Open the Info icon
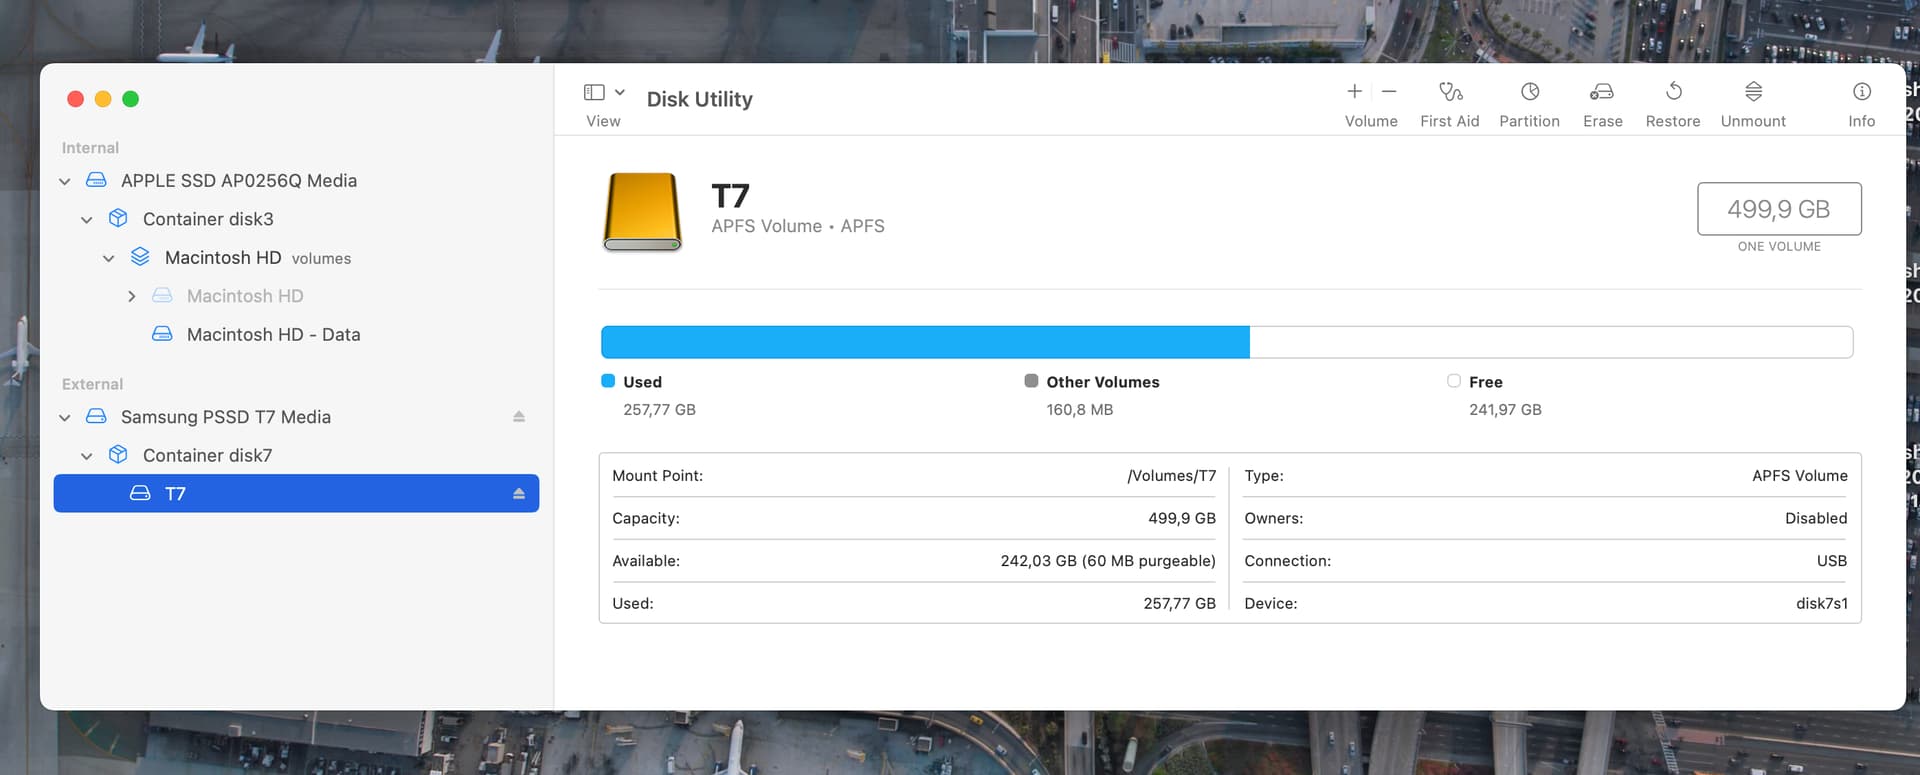1920x775 pixels. tap(1862, 92)
